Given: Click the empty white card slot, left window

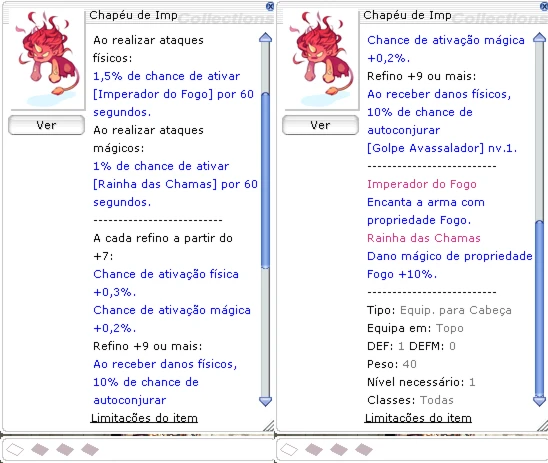Looking at the screenshot, I should point(15,449).
